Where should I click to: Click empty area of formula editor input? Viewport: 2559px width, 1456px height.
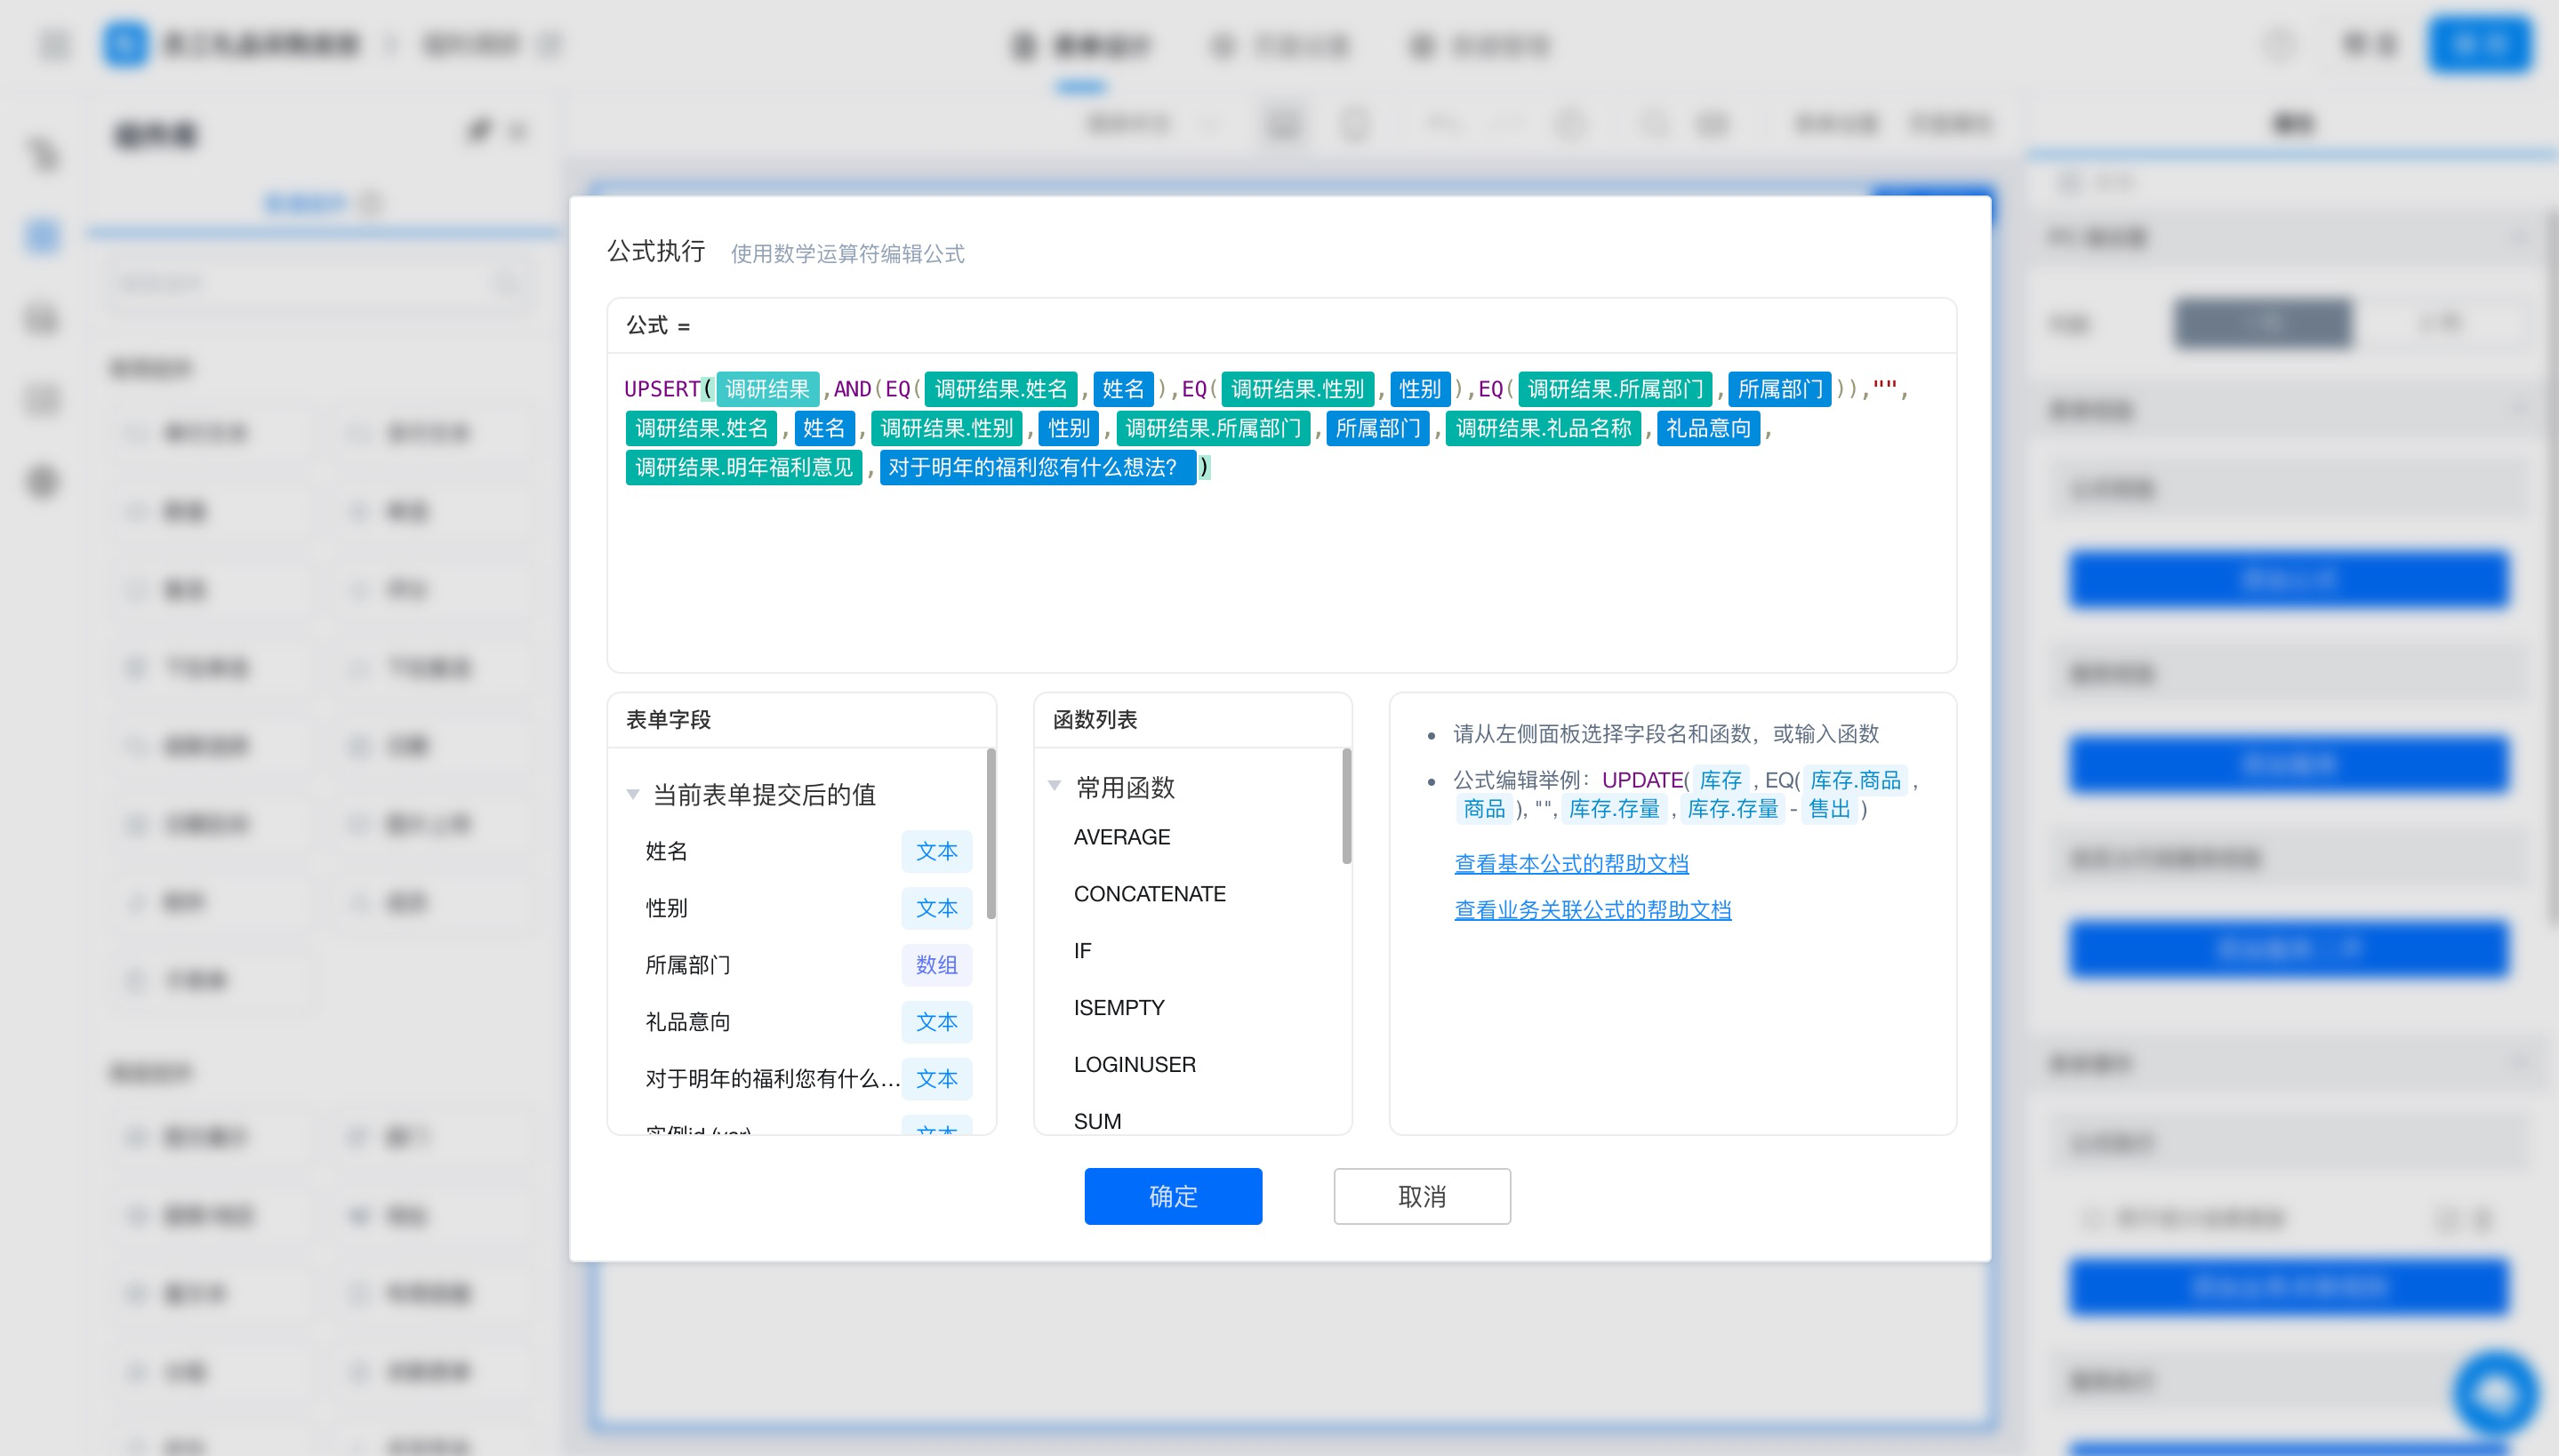(x=1280, y=580)
